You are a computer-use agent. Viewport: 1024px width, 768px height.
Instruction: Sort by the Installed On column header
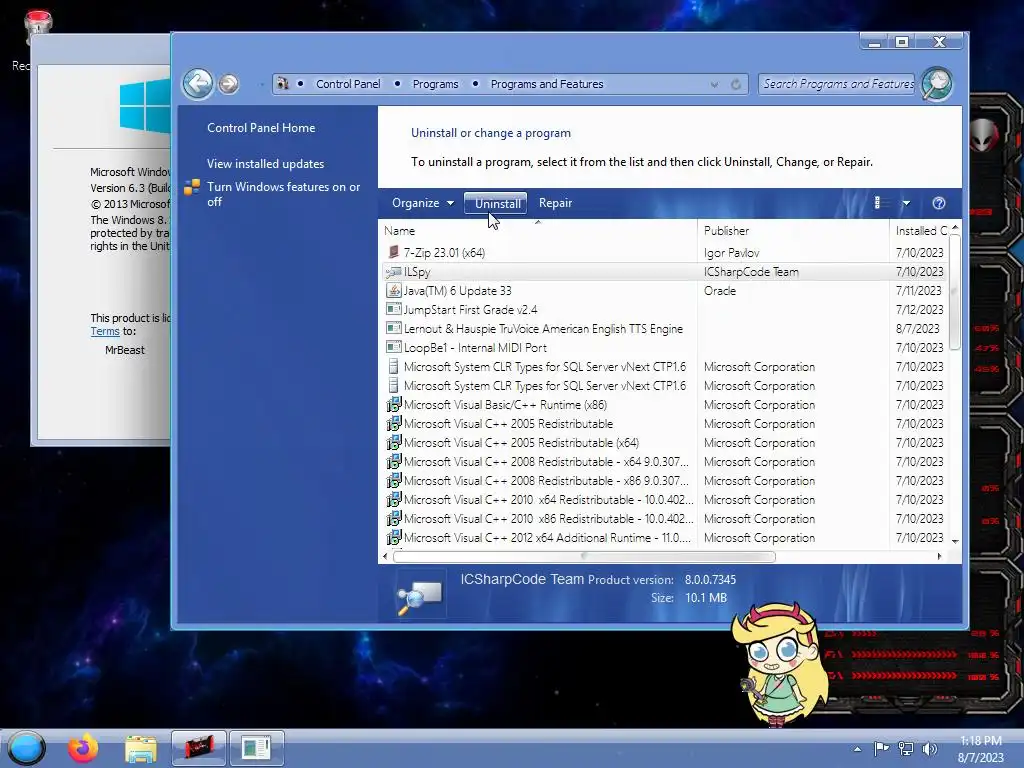coord(918,231)
